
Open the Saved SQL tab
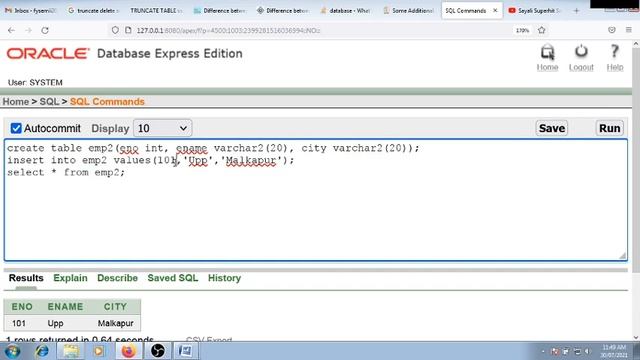click(173, 278)
